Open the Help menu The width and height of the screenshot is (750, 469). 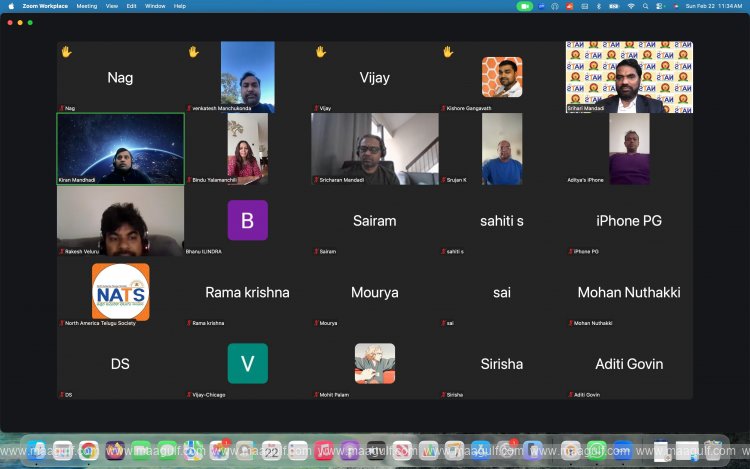[180, 6]
